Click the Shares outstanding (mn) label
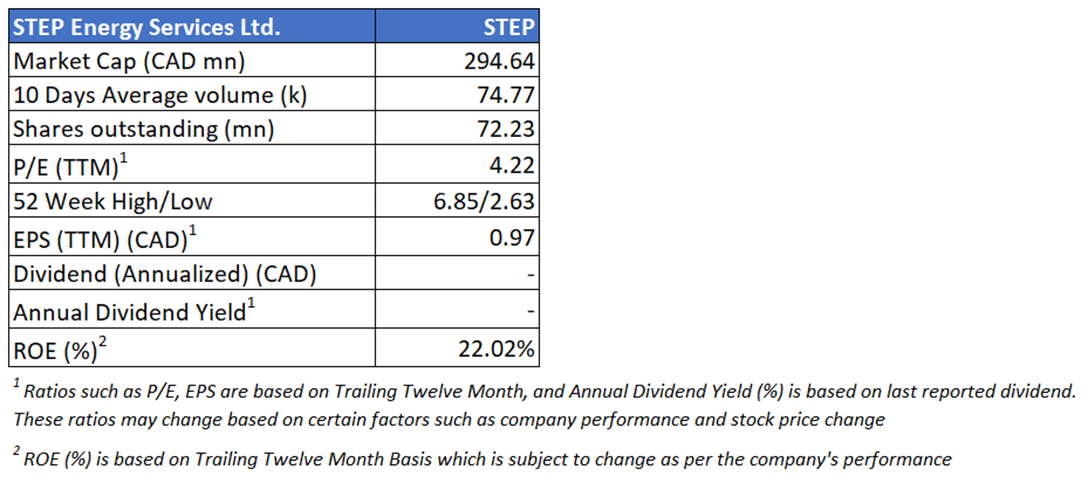This screenshot has width=1088, height=483. tap(144, 130)
